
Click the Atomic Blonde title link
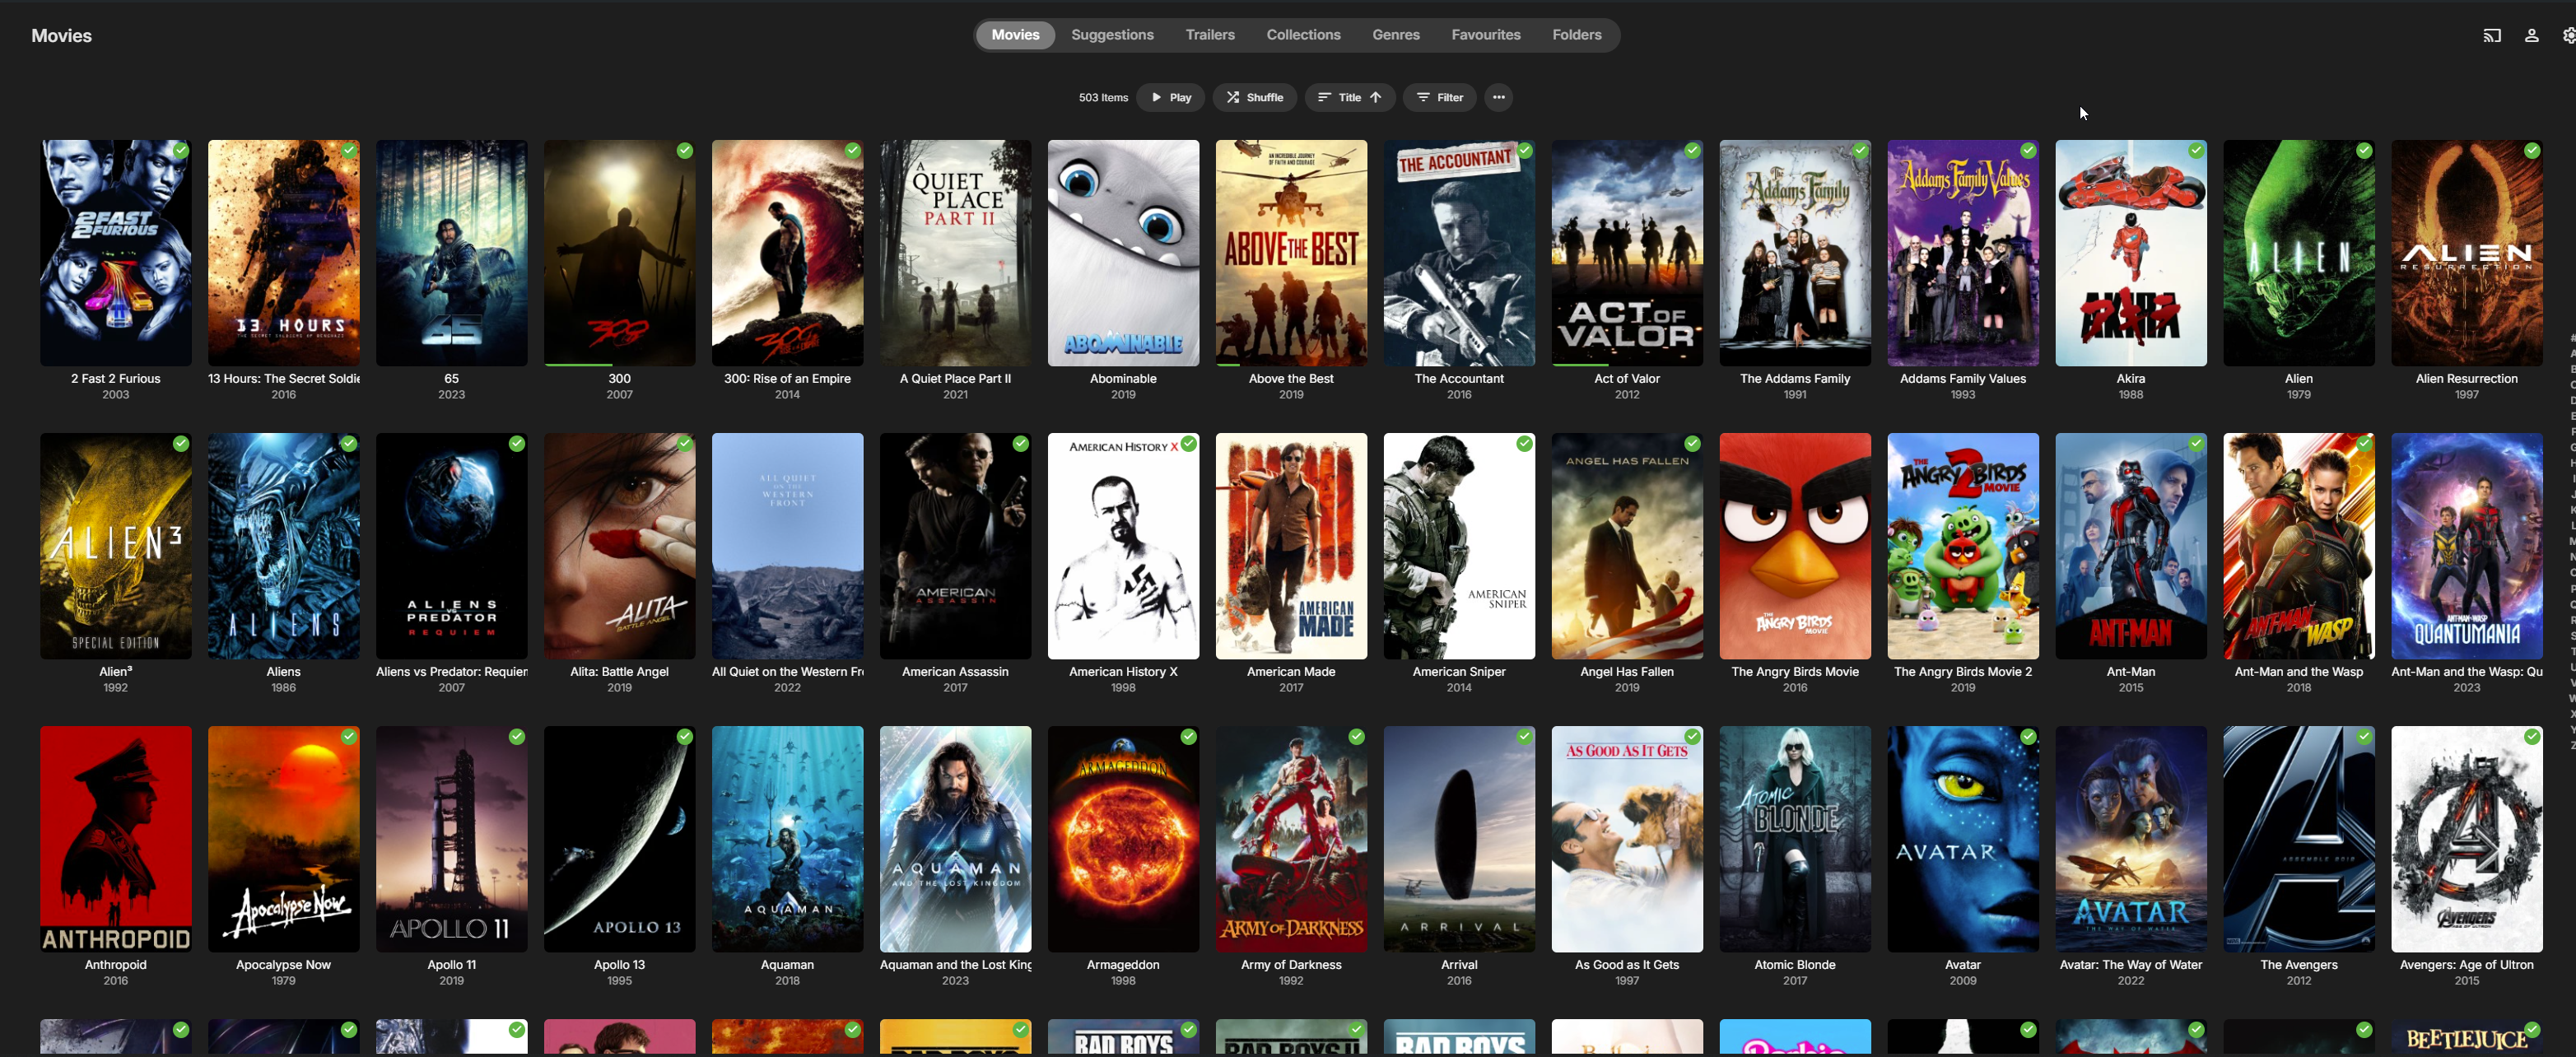[x=1794, y=965]
